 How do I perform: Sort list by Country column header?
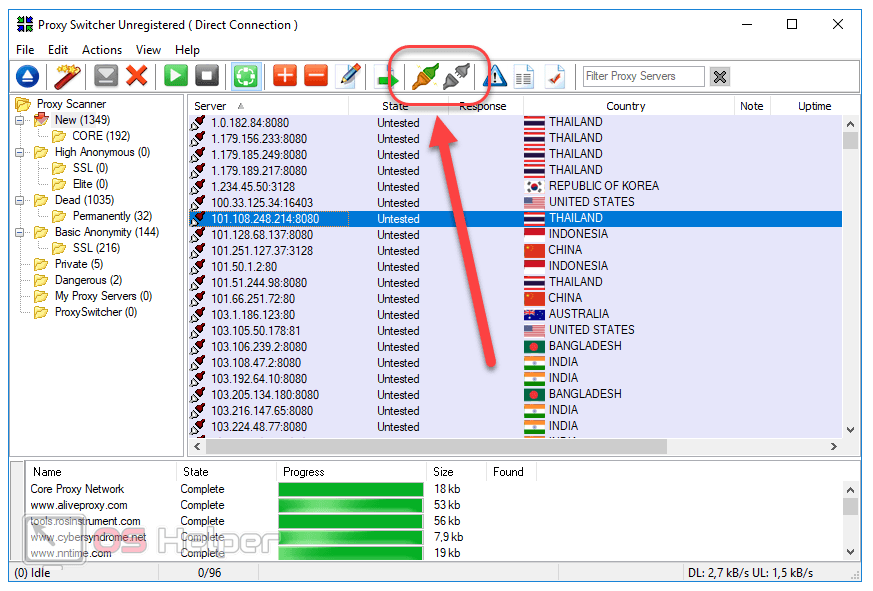(625, 106)
